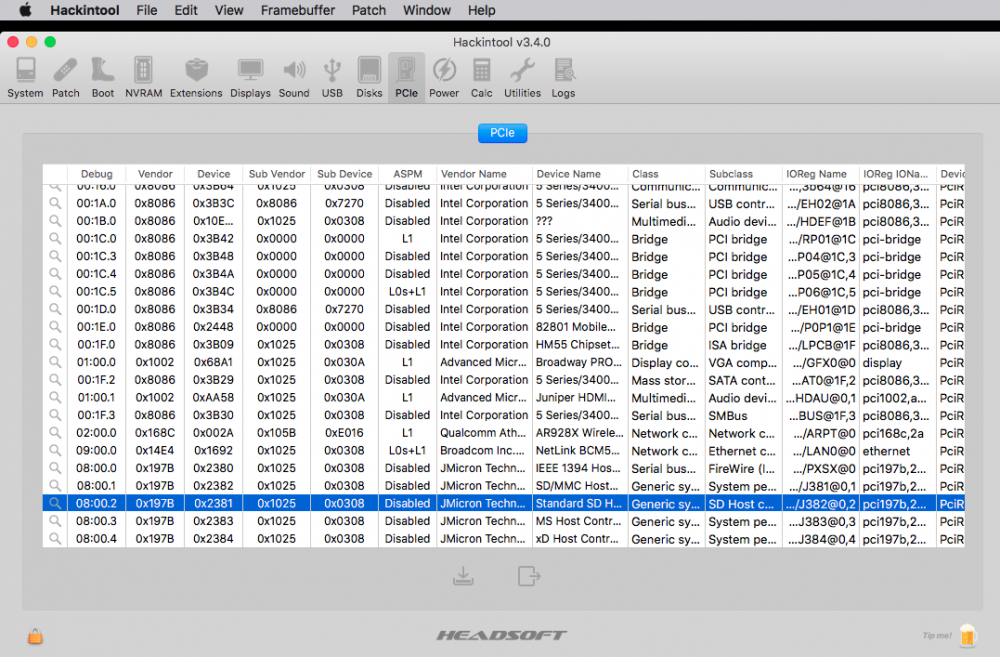
Task: Open the Edit menu
Action: 186,10
